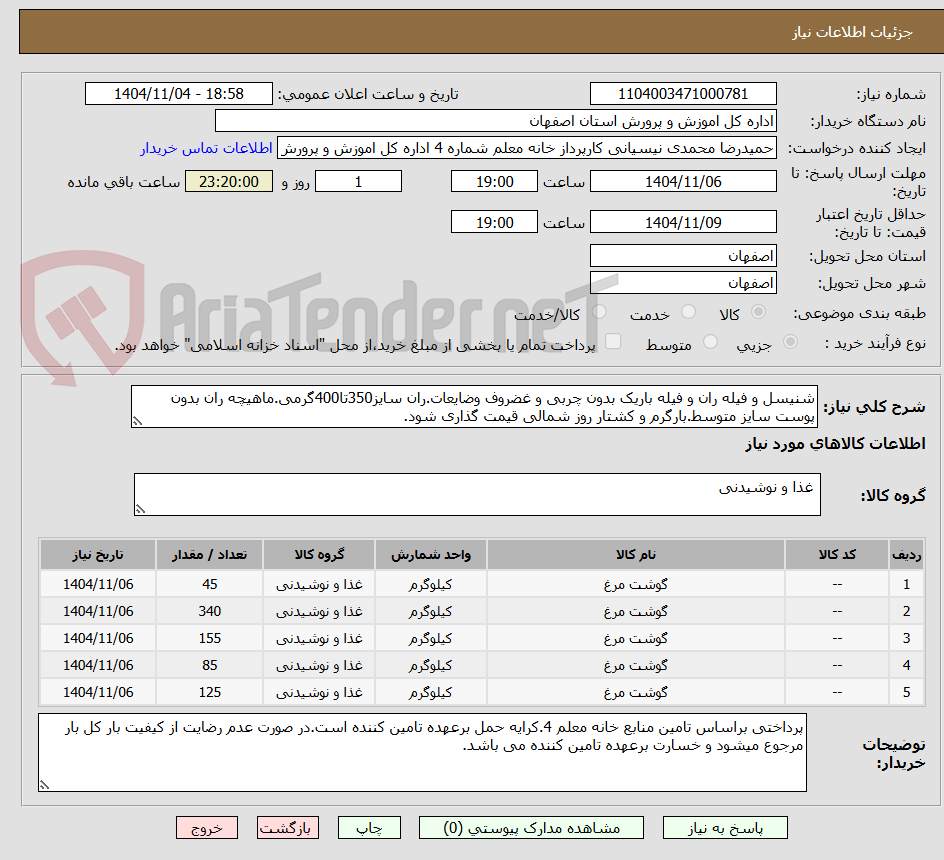Click quantity 85 in row 4
The width and height of the screenshot is (944, 860).
(210, 665)
